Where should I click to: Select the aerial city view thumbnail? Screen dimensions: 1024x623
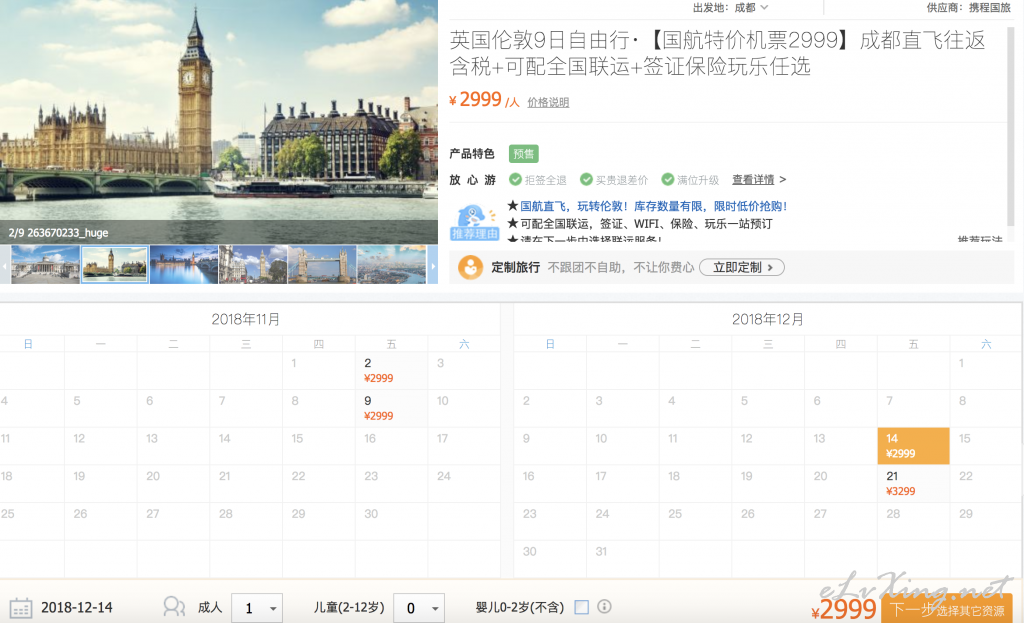tap(391, 264)
